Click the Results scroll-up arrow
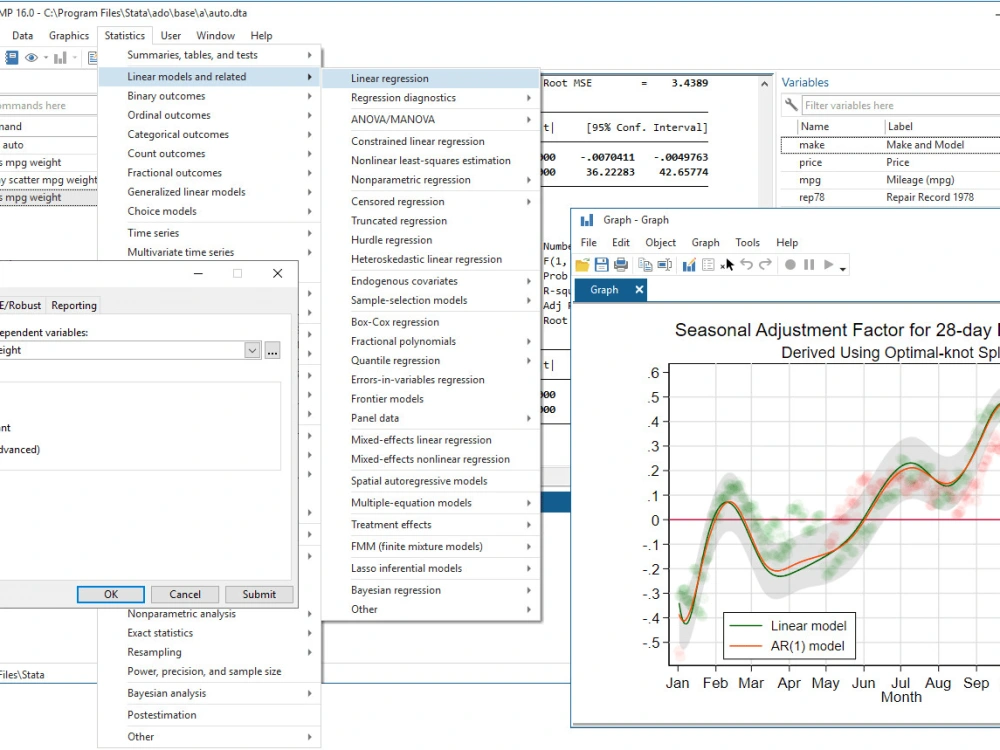Image resolution: width=1000 pixels, height=750 pixels. click(x=764, y=84)
